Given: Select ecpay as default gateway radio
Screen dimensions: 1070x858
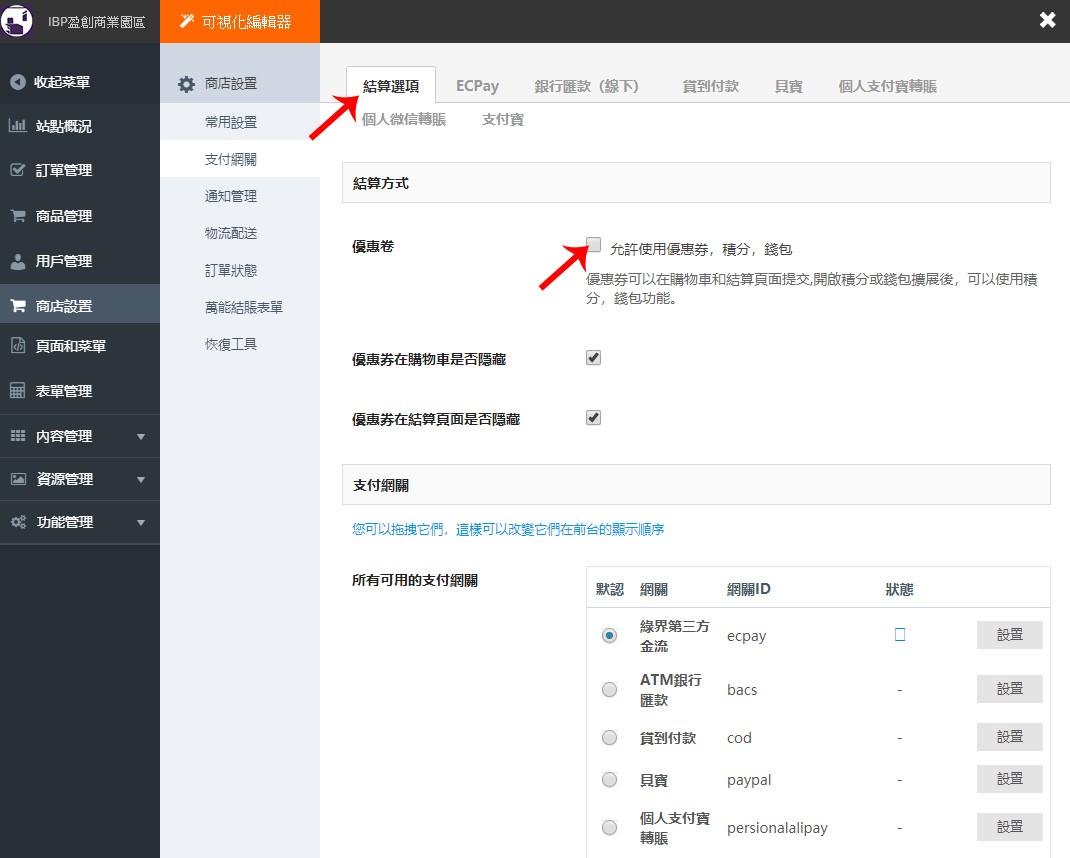Looking at the screenshot, I should point(609,635).
